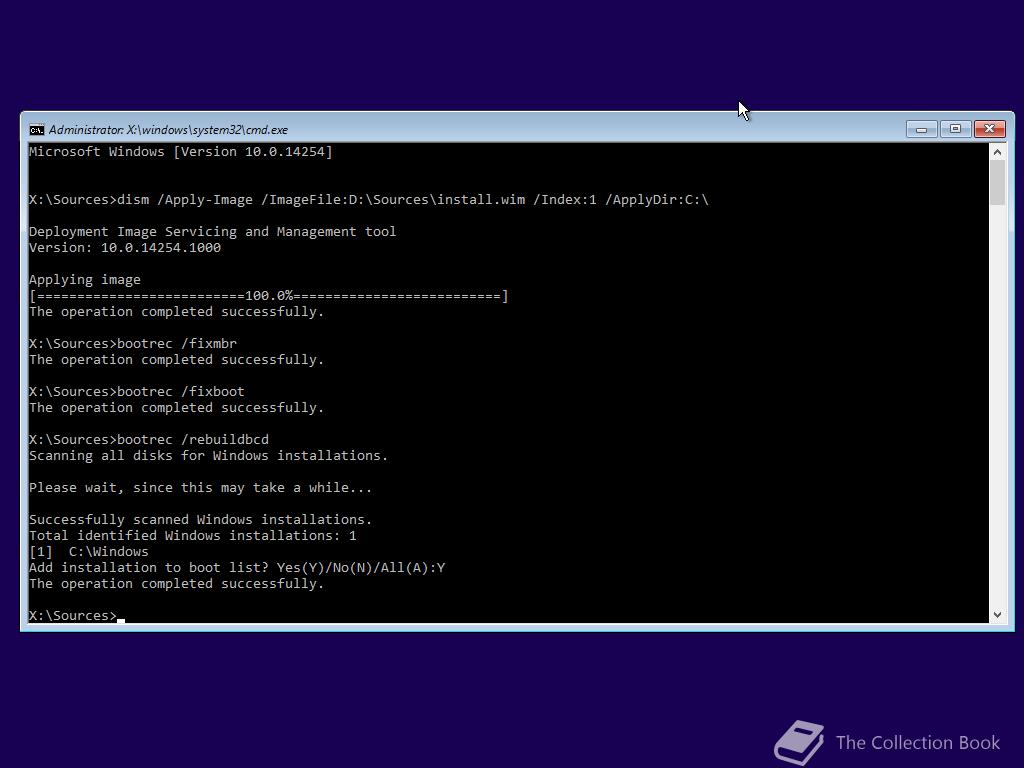Minimize the Administrator cmd.exe window
Screen dimensions: 1024x768
click(921, 129)
